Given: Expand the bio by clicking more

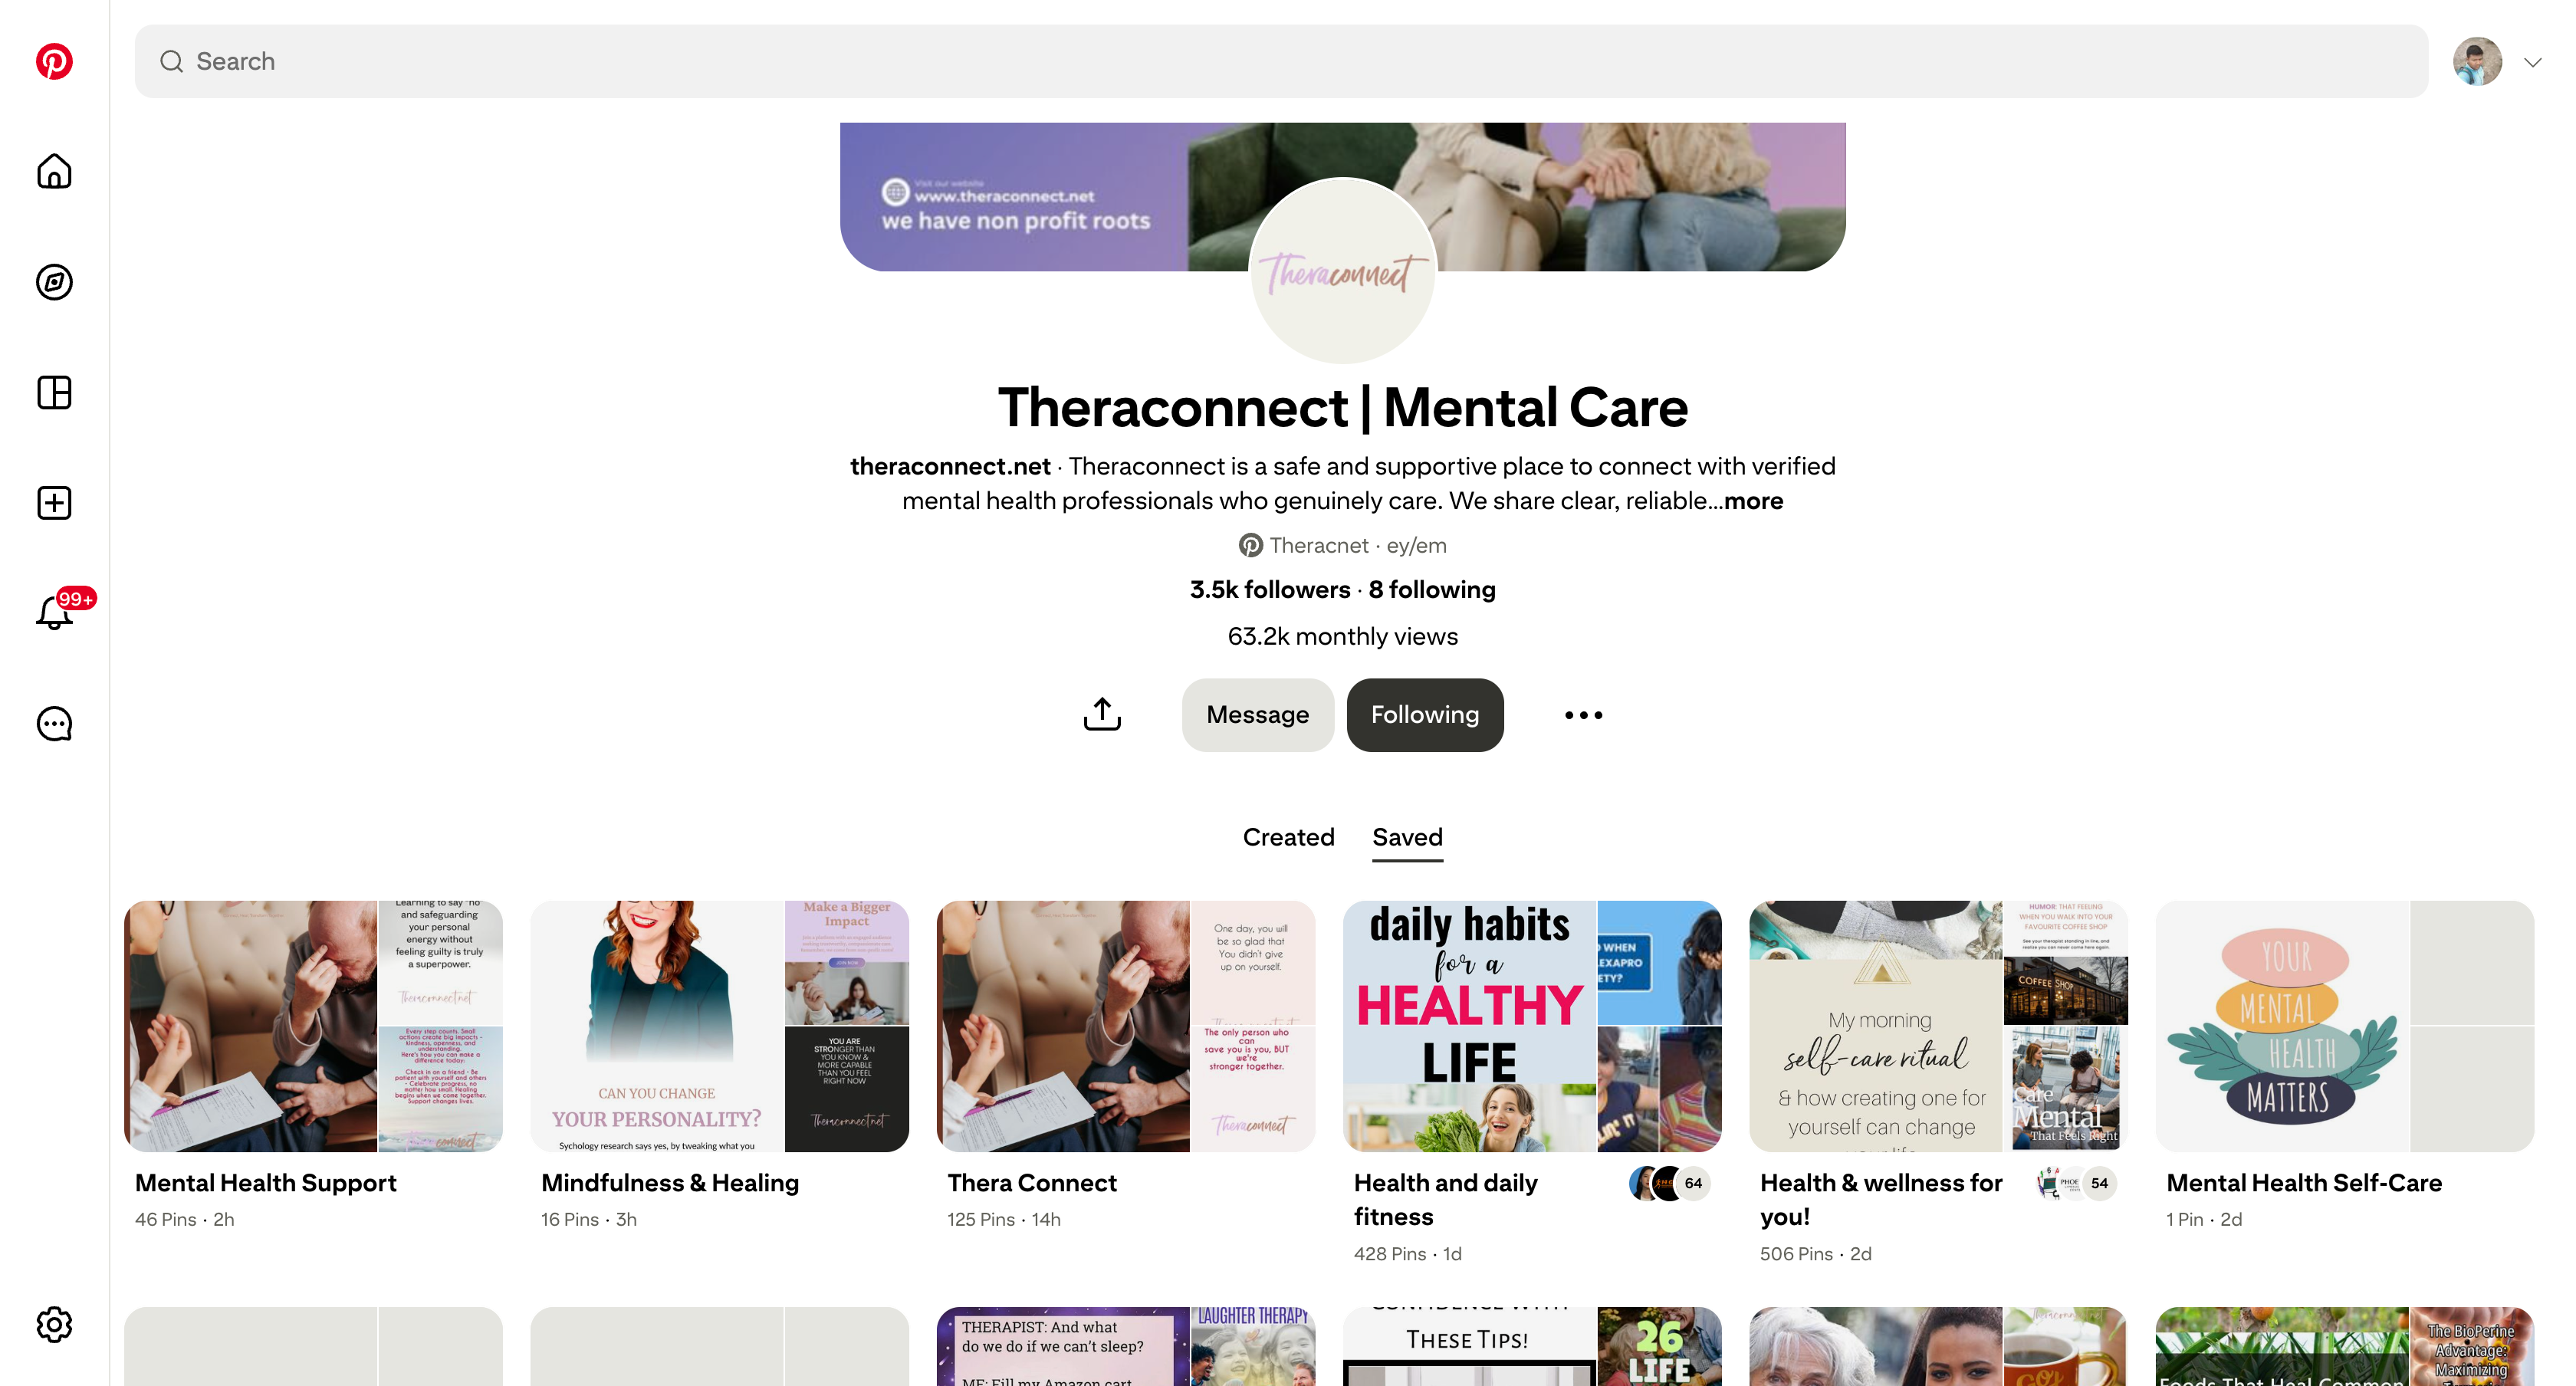Looking at the screenshot, I should click(x=1753, y=500).
